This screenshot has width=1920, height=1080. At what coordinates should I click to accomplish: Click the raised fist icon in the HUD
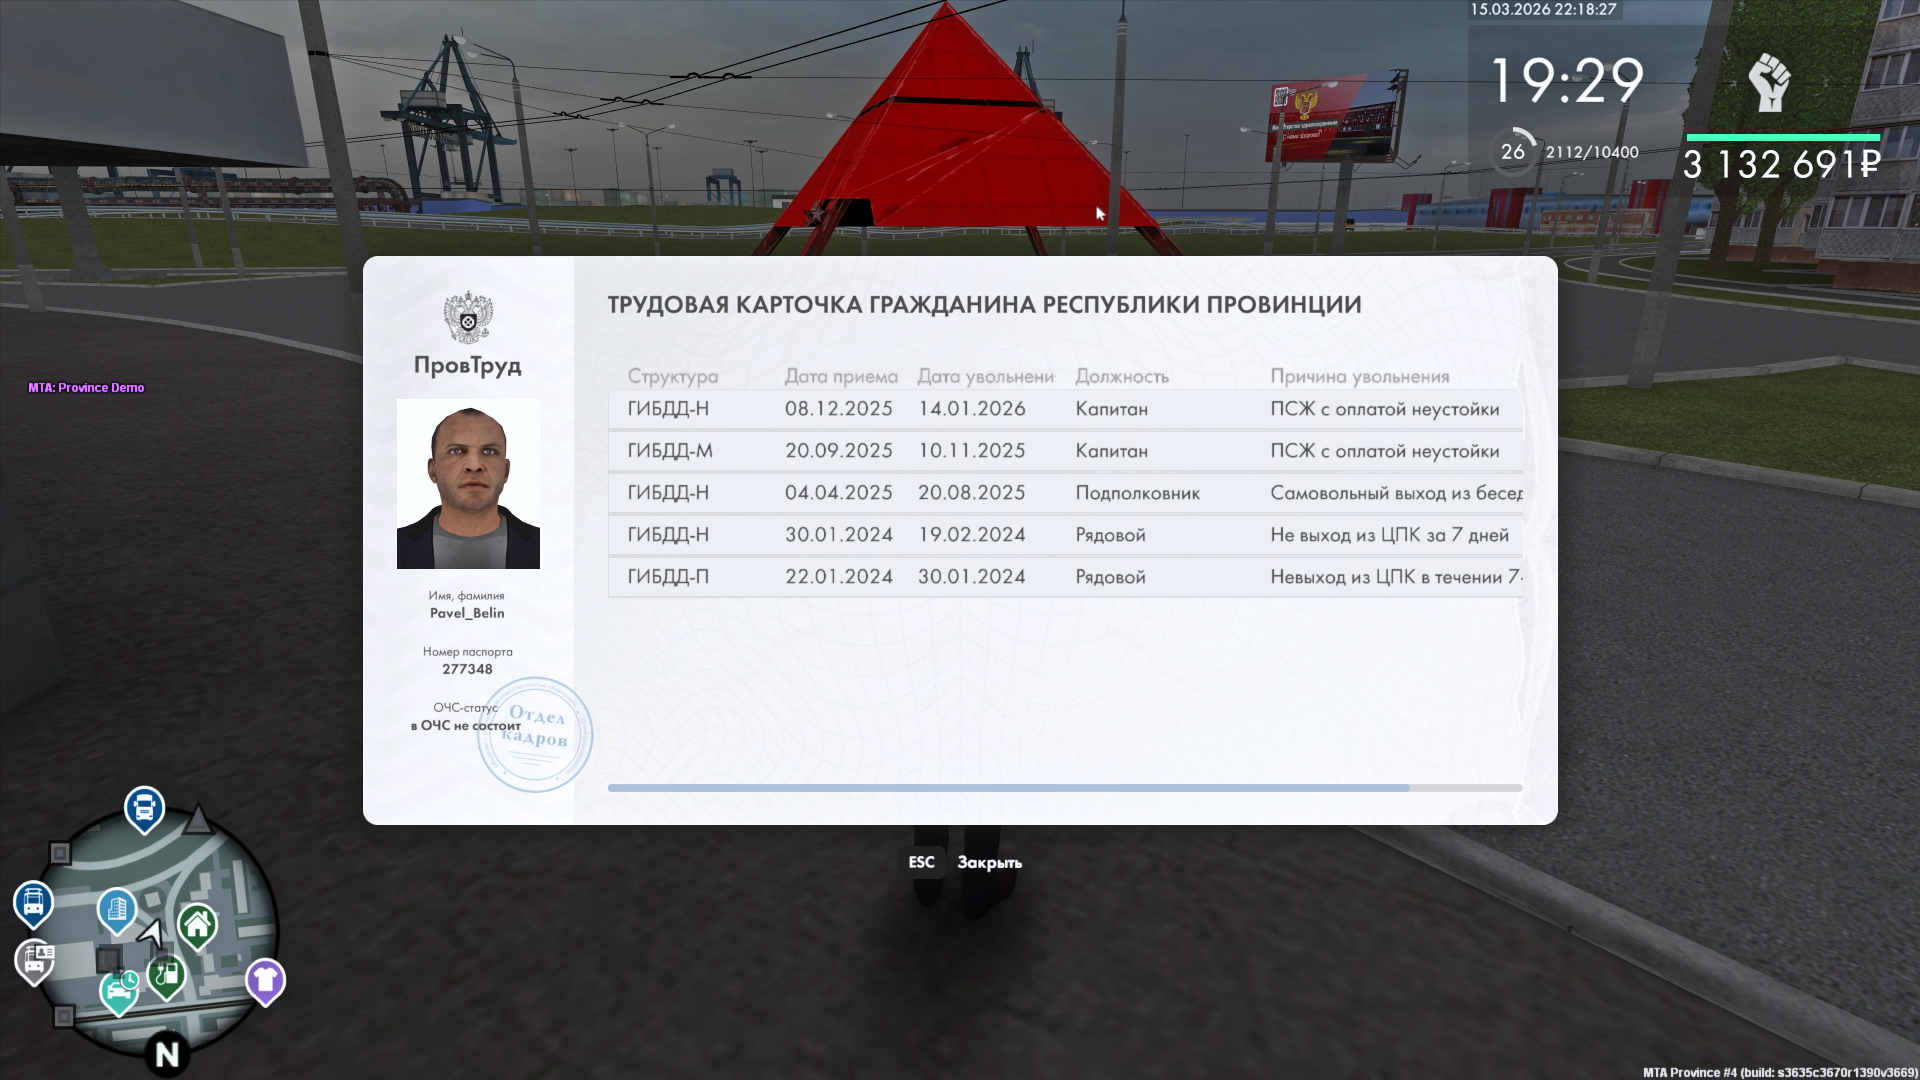click(1768, 82)
